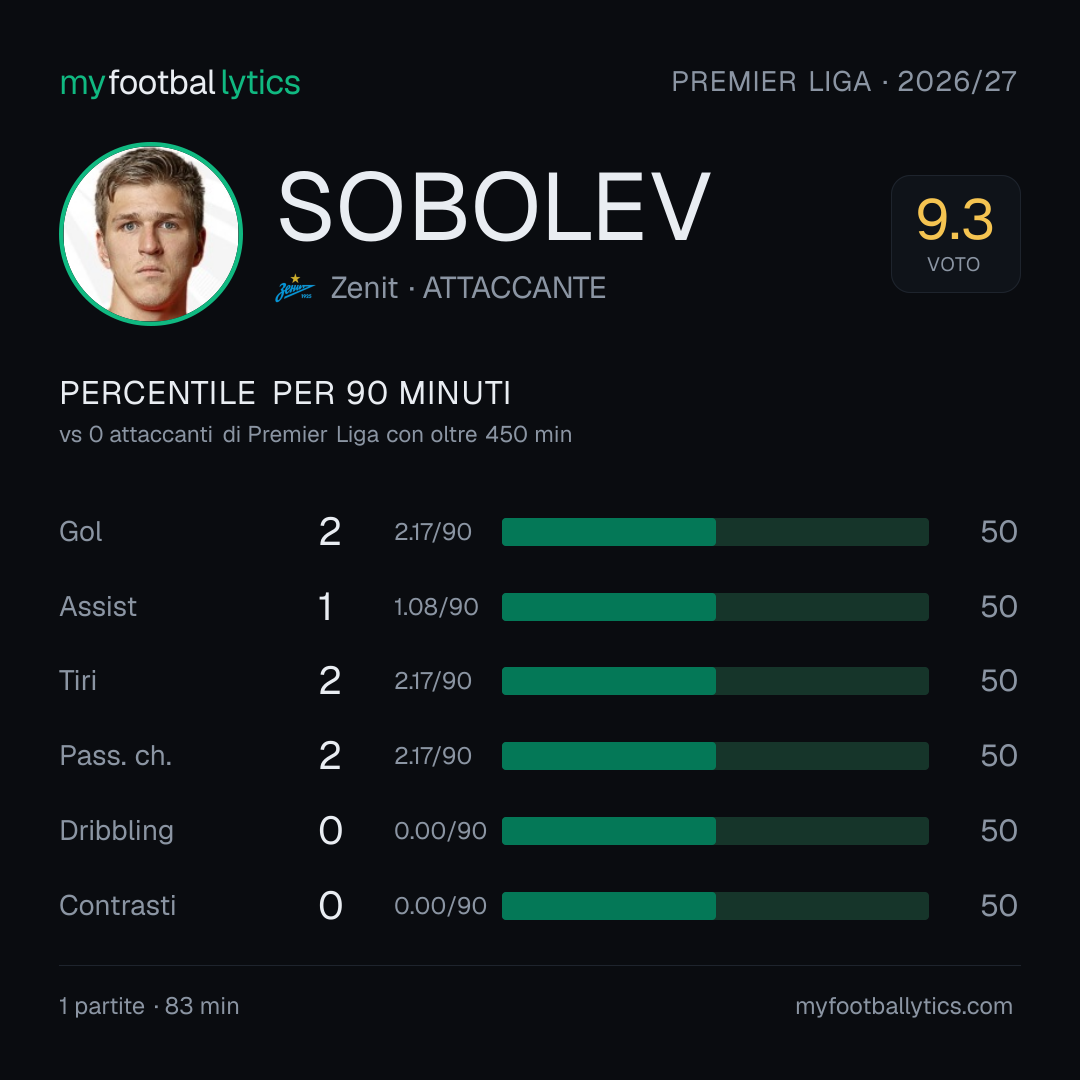Viewport: 1080px width, 1080px height.
Task: Click the PREMIER LIGA 2026/27 header label
Action: pyautogui.click(x=844, y=82)
